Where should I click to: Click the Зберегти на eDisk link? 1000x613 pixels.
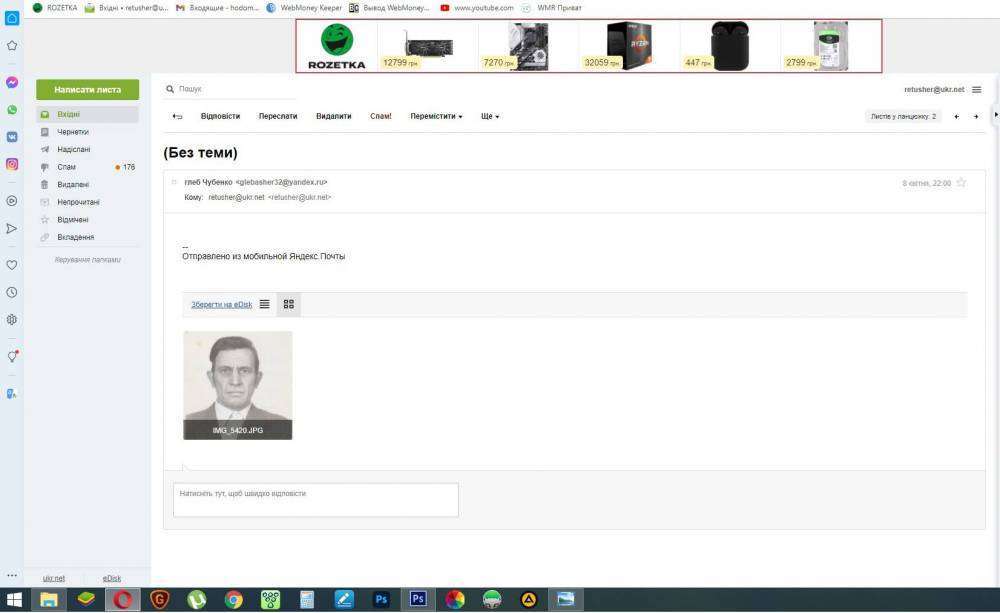pyautogui.click(x=221, y=304)
